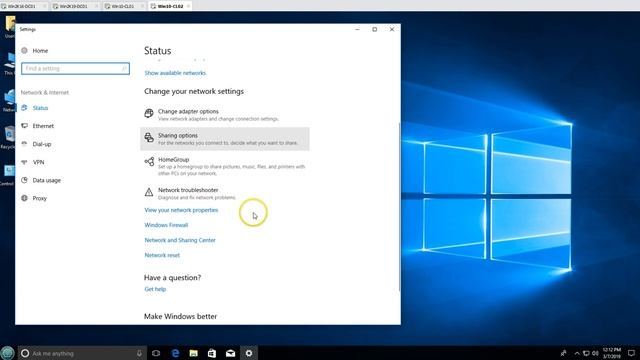
Task: Click the Network troubleshooter warning triangle icon
Action: [149, 192]
